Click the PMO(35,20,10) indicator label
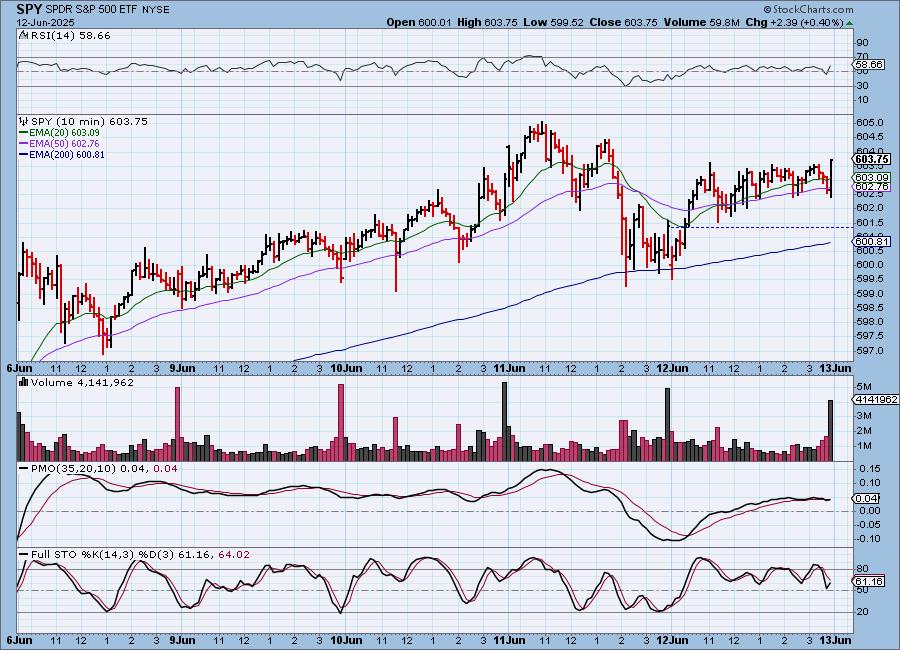The image size is (900, 650). [72, 469]
